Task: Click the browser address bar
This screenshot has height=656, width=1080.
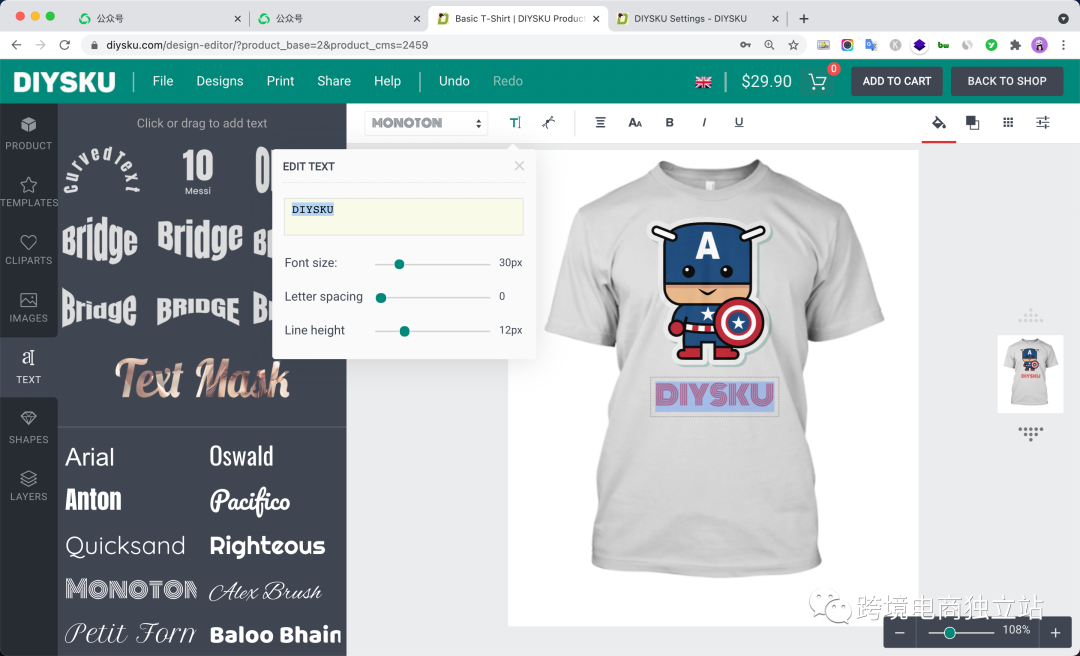Action: click(413, 45)
